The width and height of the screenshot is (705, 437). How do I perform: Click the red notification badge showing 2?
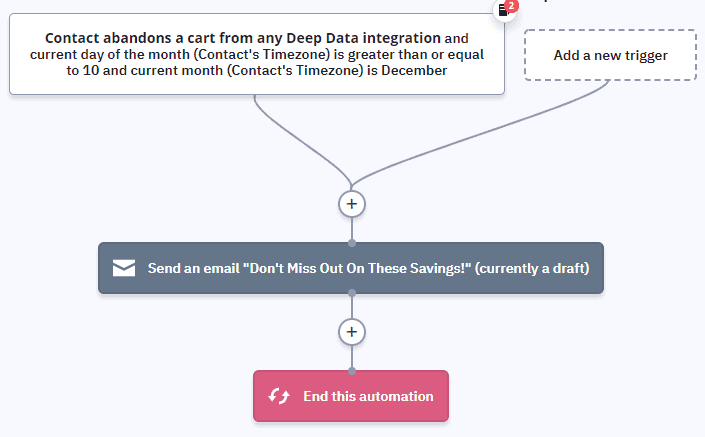coord(512,5)
